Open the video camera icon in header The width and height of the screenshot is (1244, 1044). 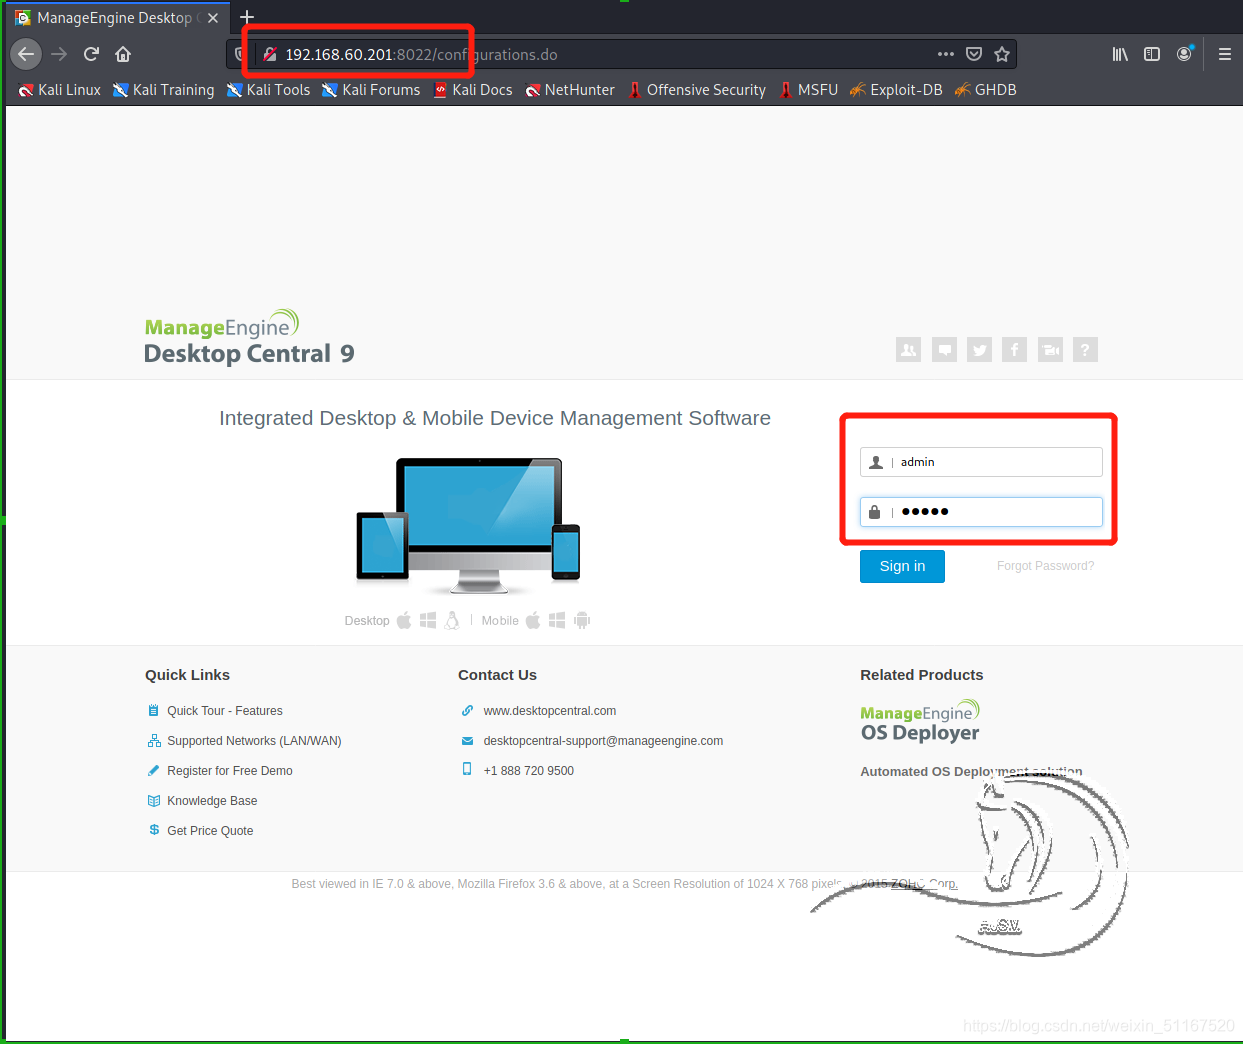(1050, 350)
